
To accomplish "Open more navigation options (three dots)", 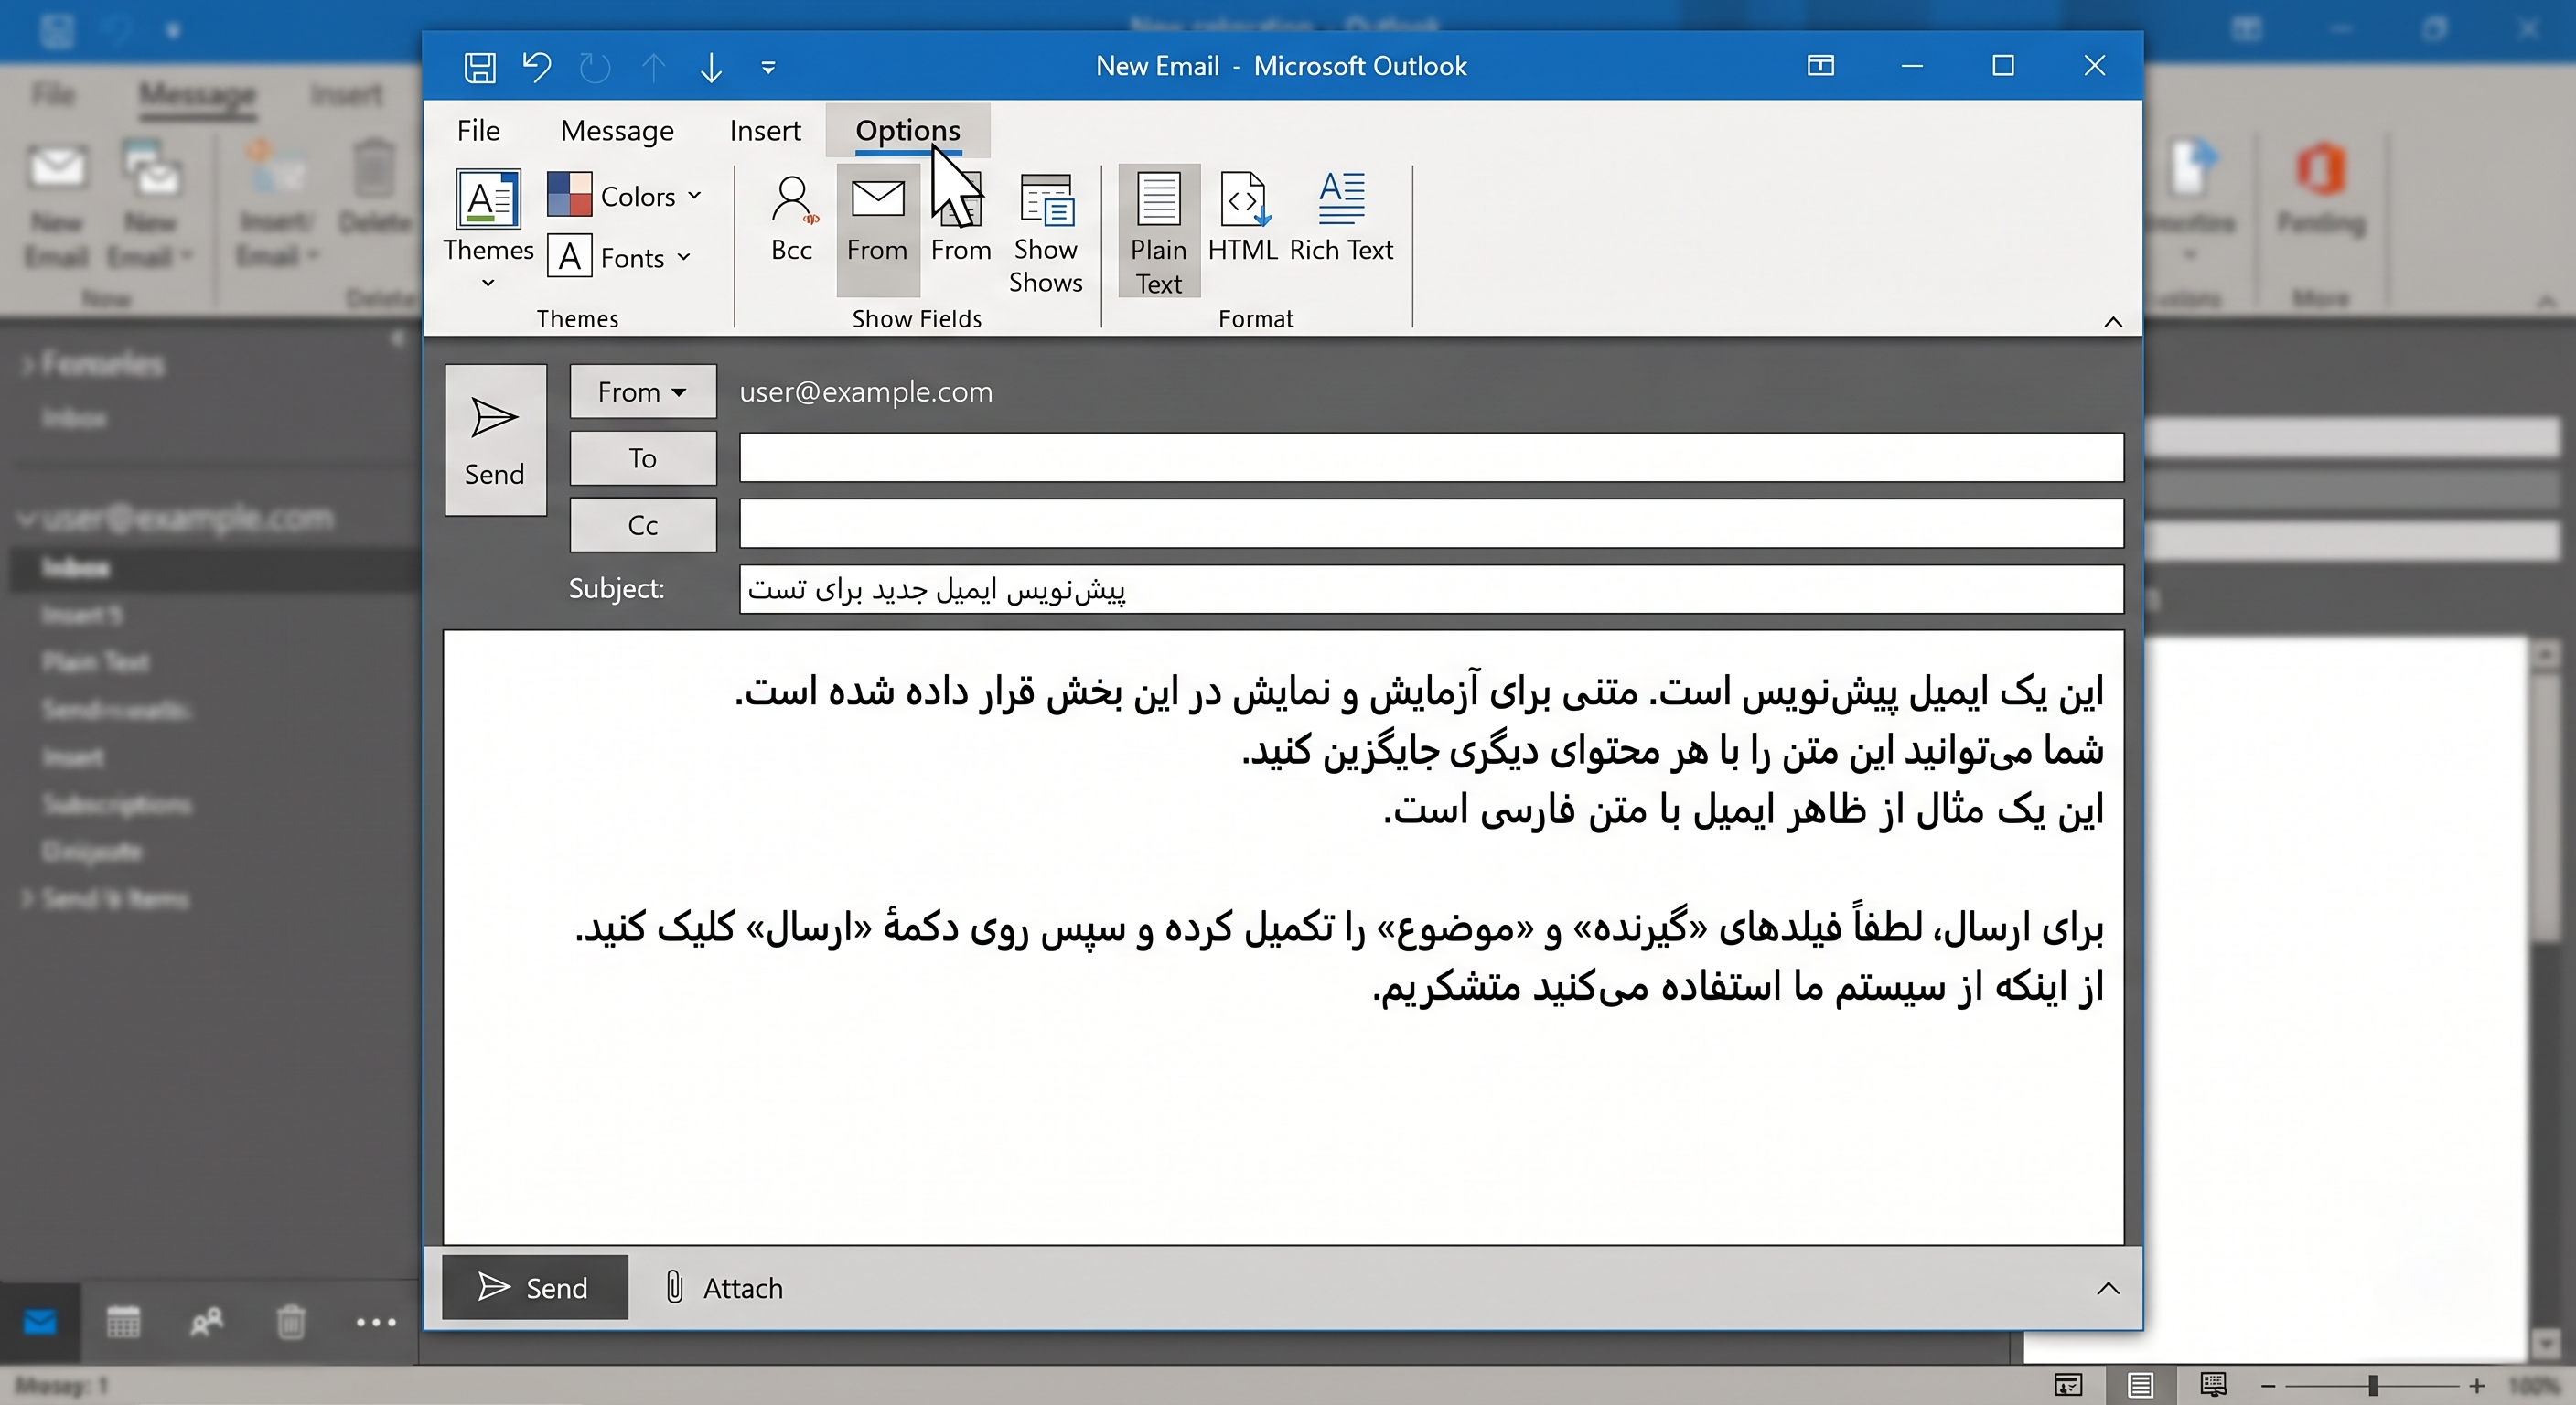I will (376, 1322).
